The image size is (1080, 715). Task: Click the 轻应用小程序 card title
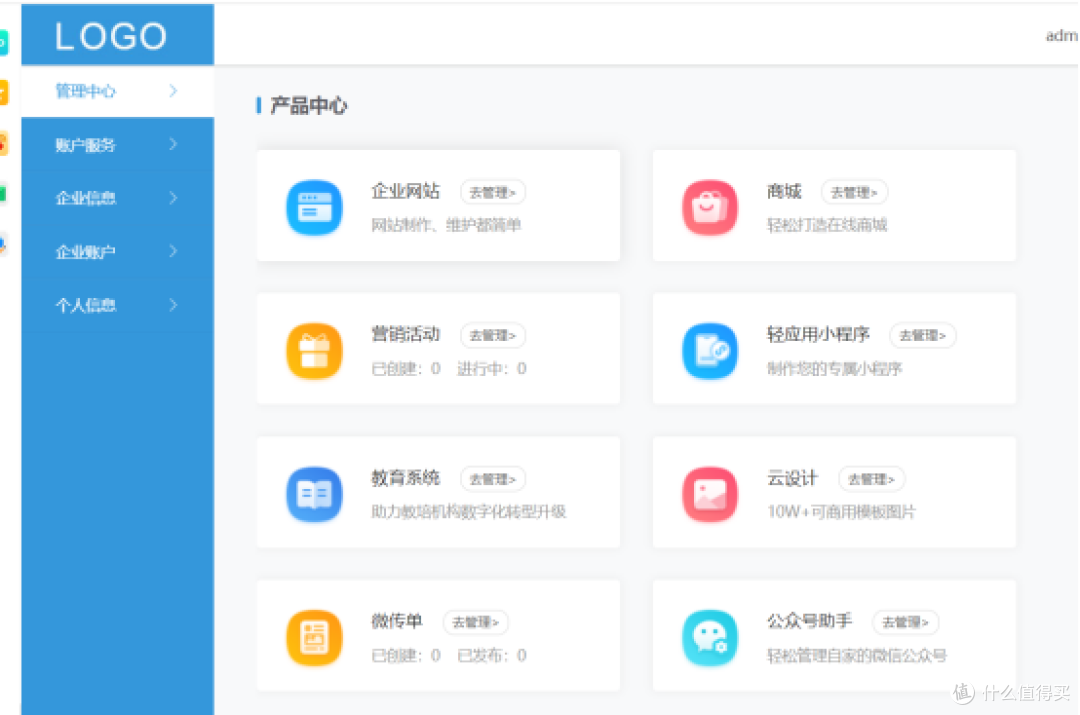[x=818, y=335]
